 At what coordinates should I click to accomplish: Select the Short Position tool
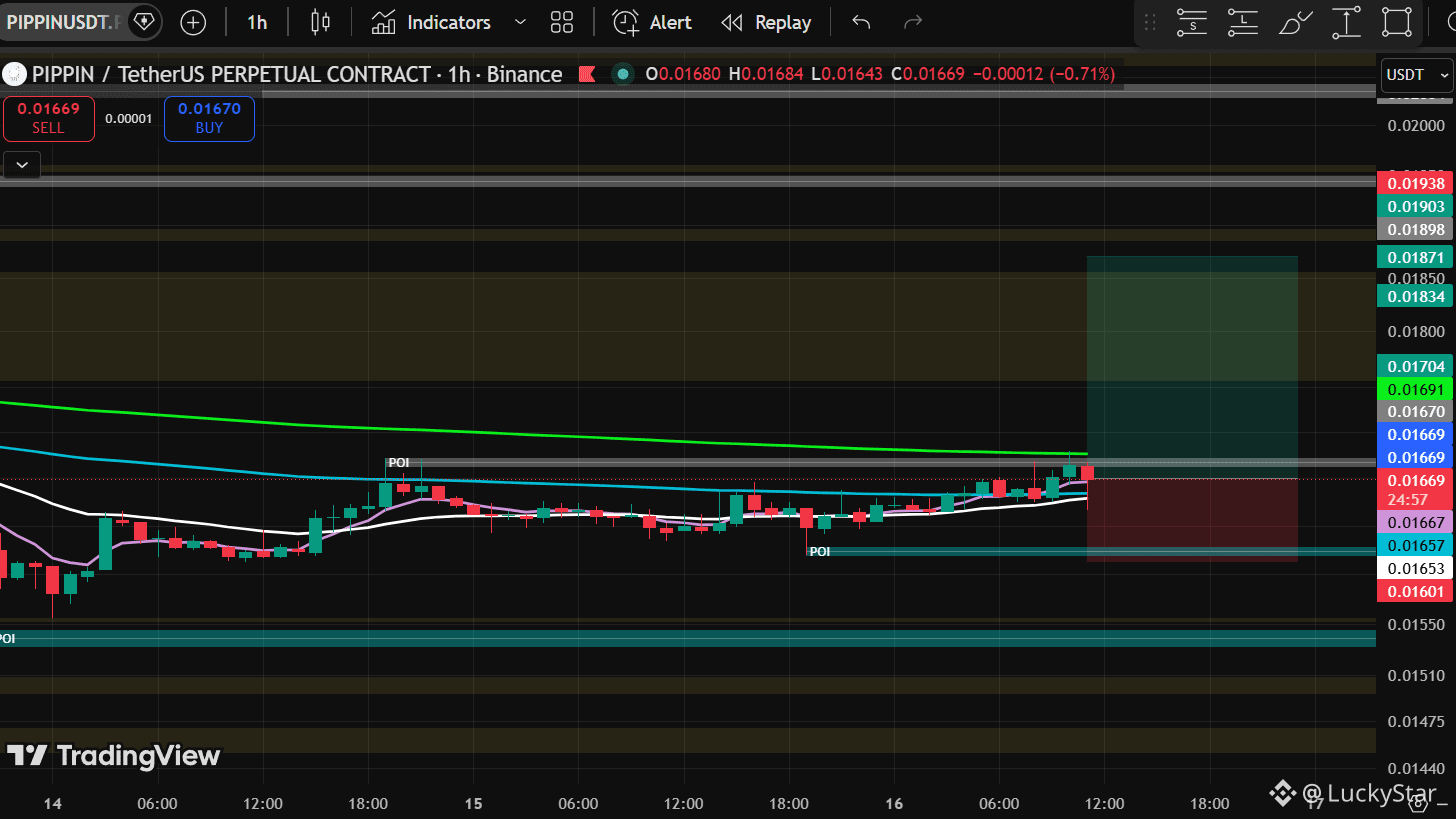point(1192,22)
